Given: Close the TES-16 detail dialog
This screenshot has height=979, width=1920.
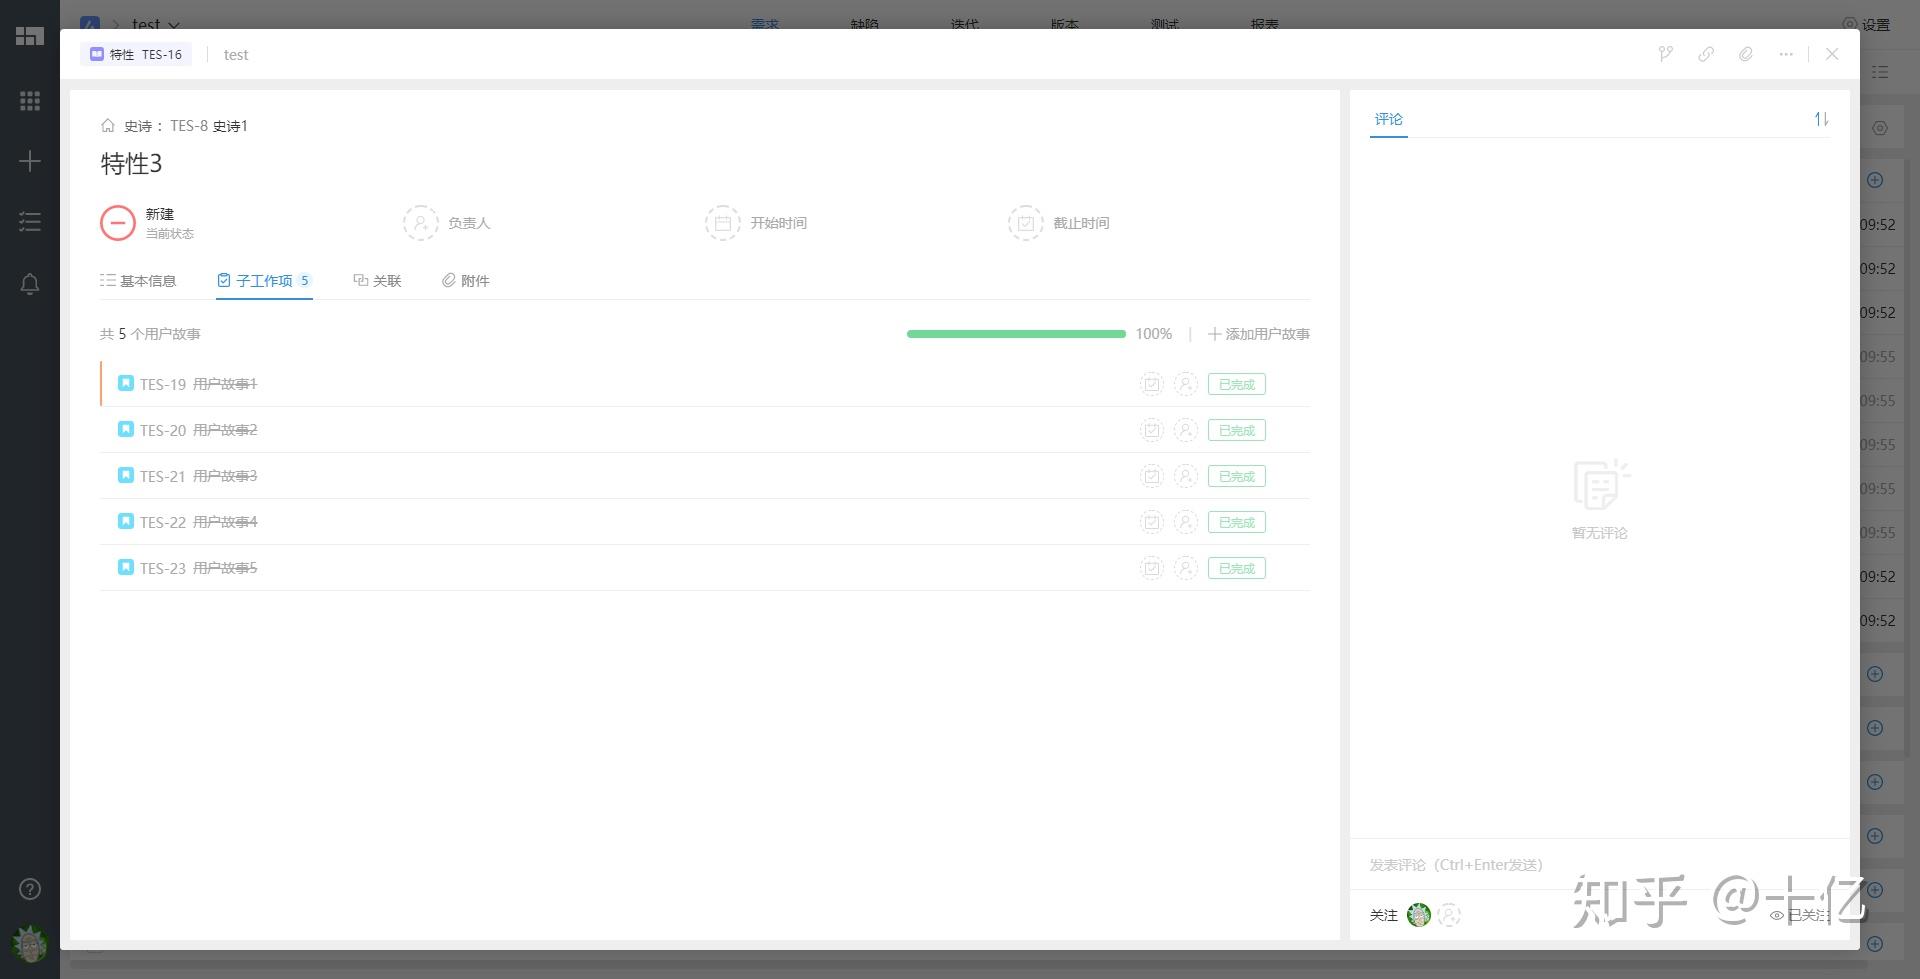Looking at the screenshot, I should coord(1832,54).
